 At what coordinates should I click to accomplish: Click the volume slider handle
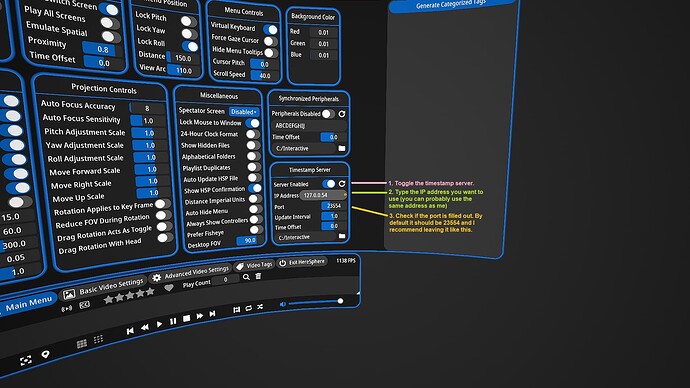[x=340, y=301]
